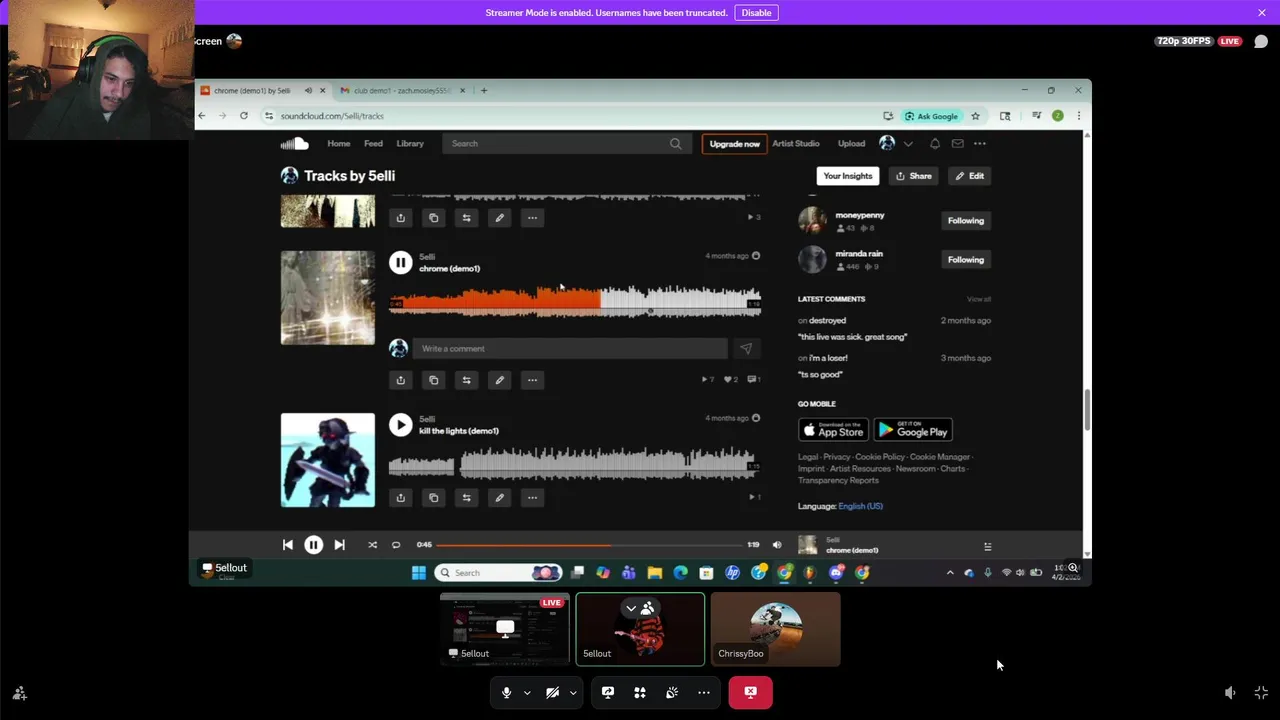Viewport: 1280px width, 720px height.
Task: Reload the SoundCloud page in Chrome
Action: (x=244, y=116)
